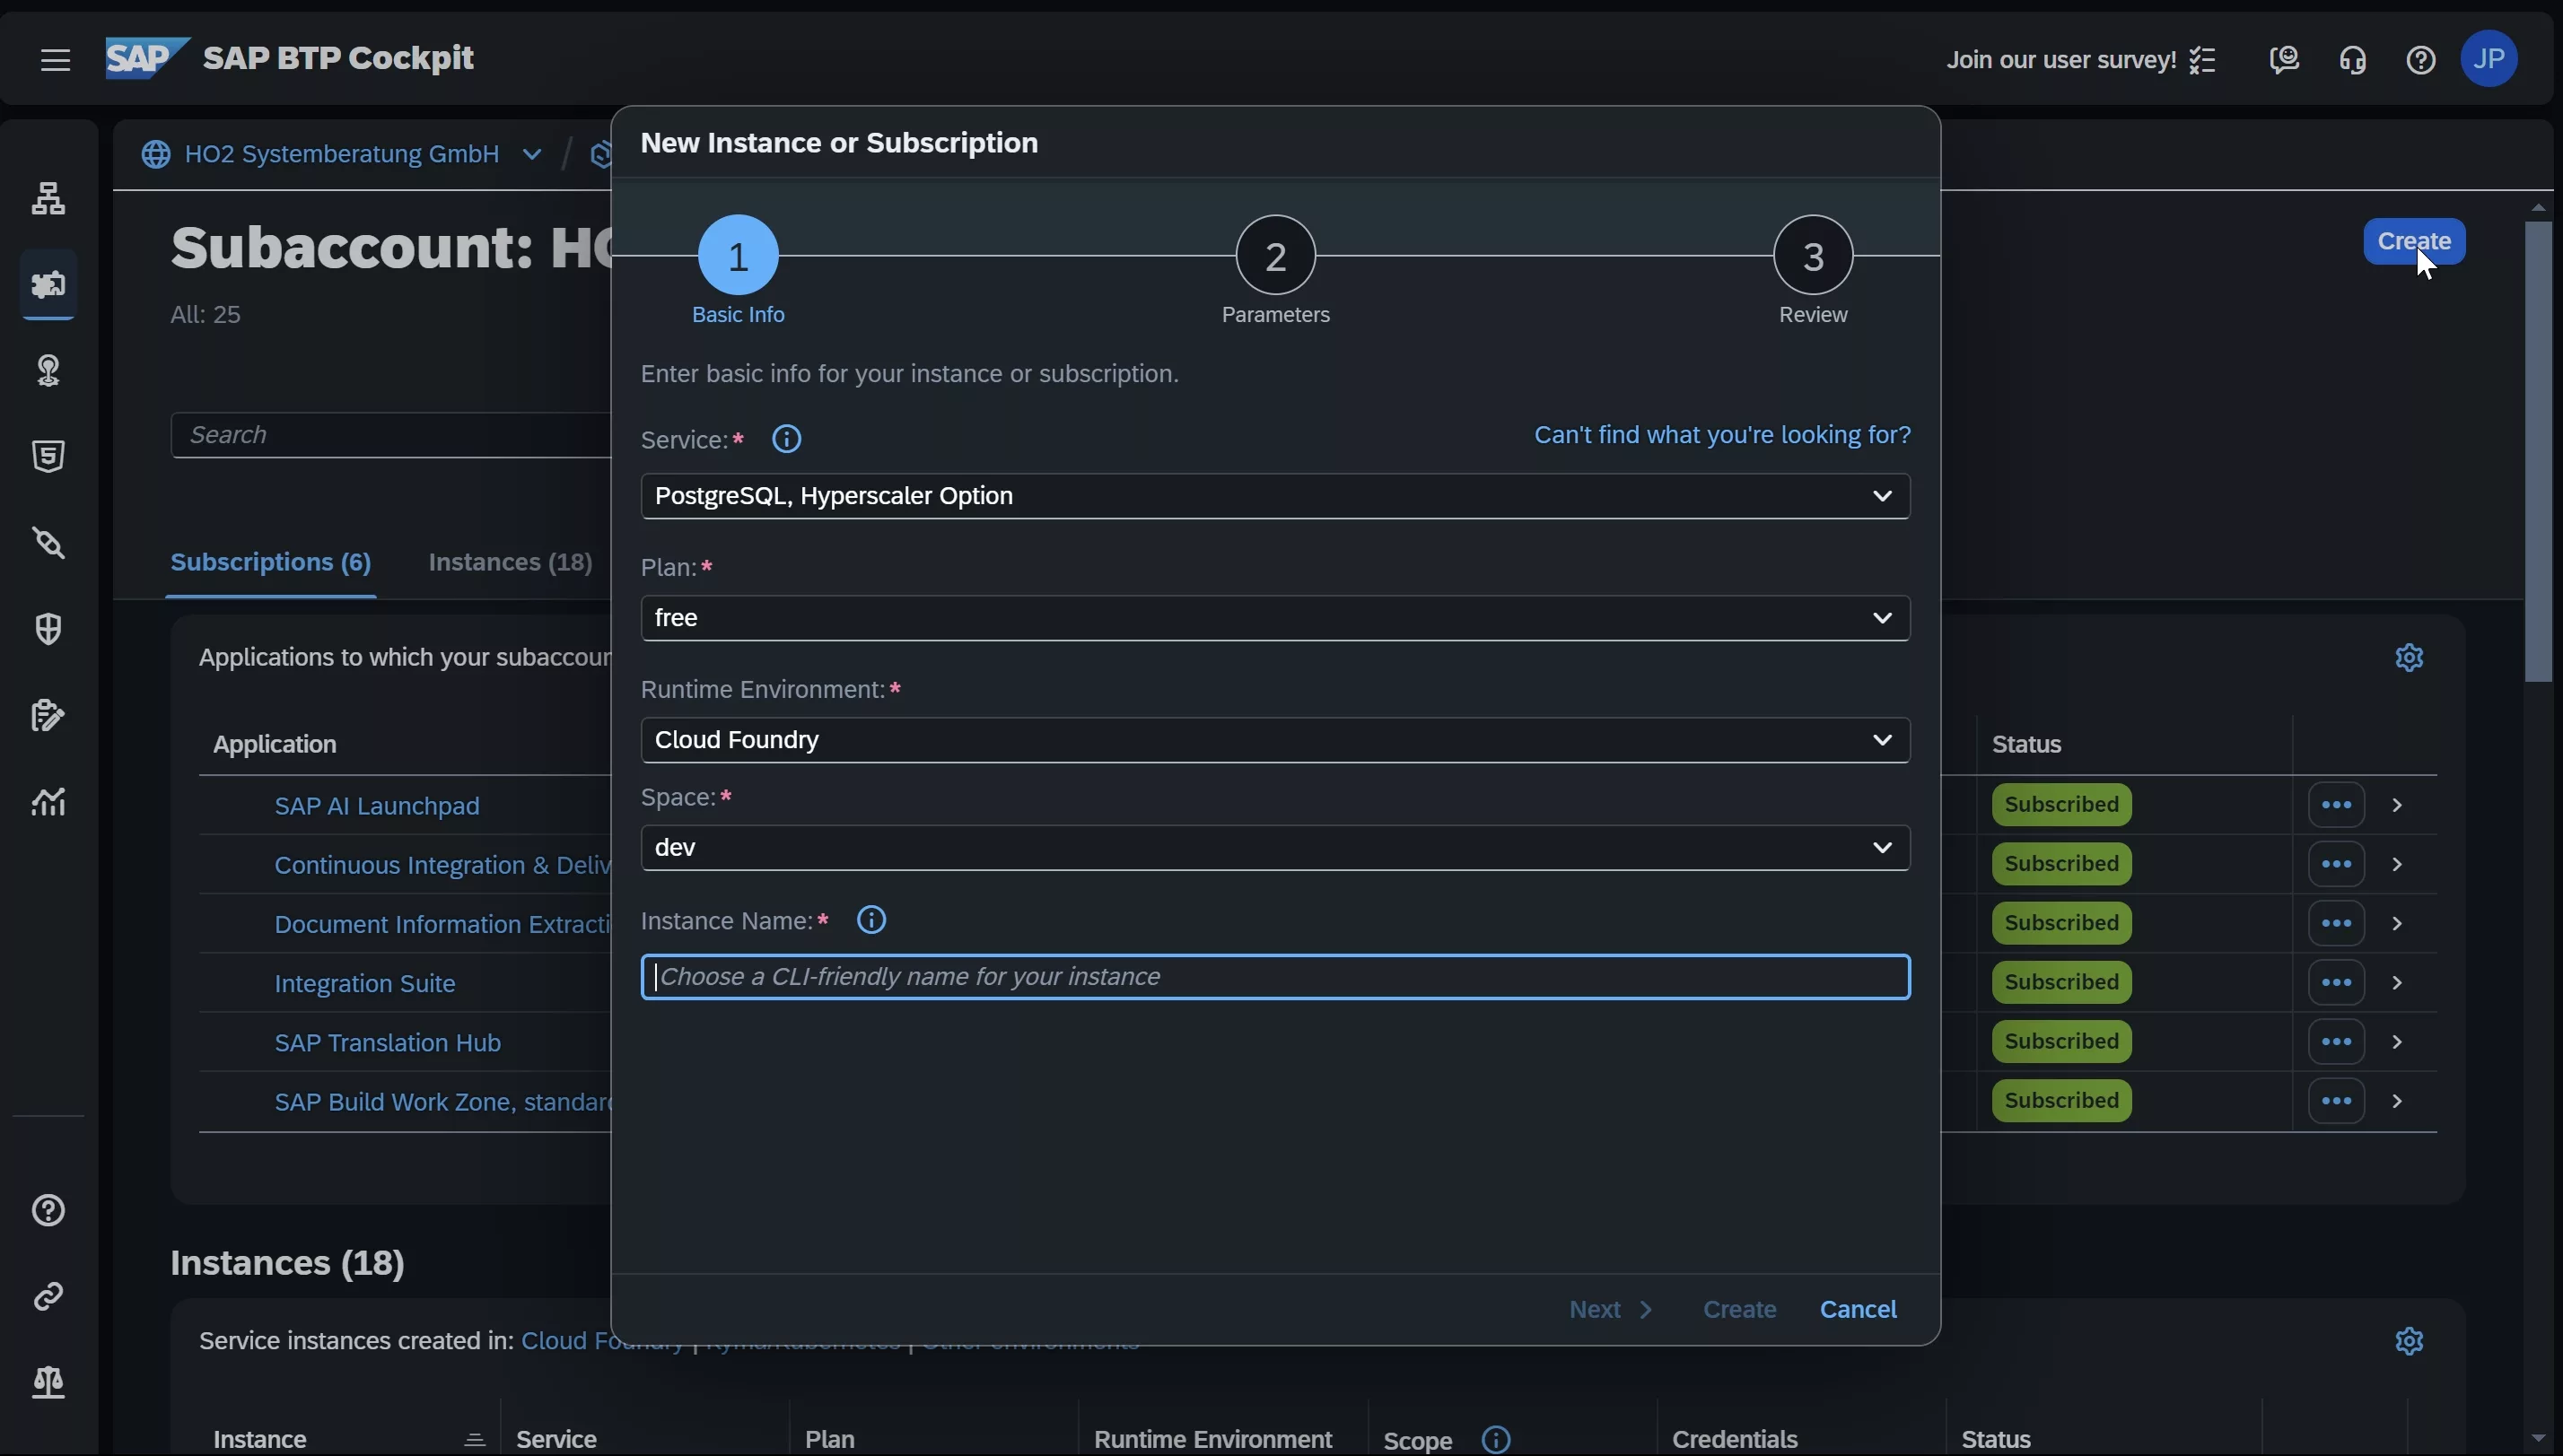The width and height of the screenshot is (2563, 1456).
Task: Click the Application column header
Action: point(274,745)
